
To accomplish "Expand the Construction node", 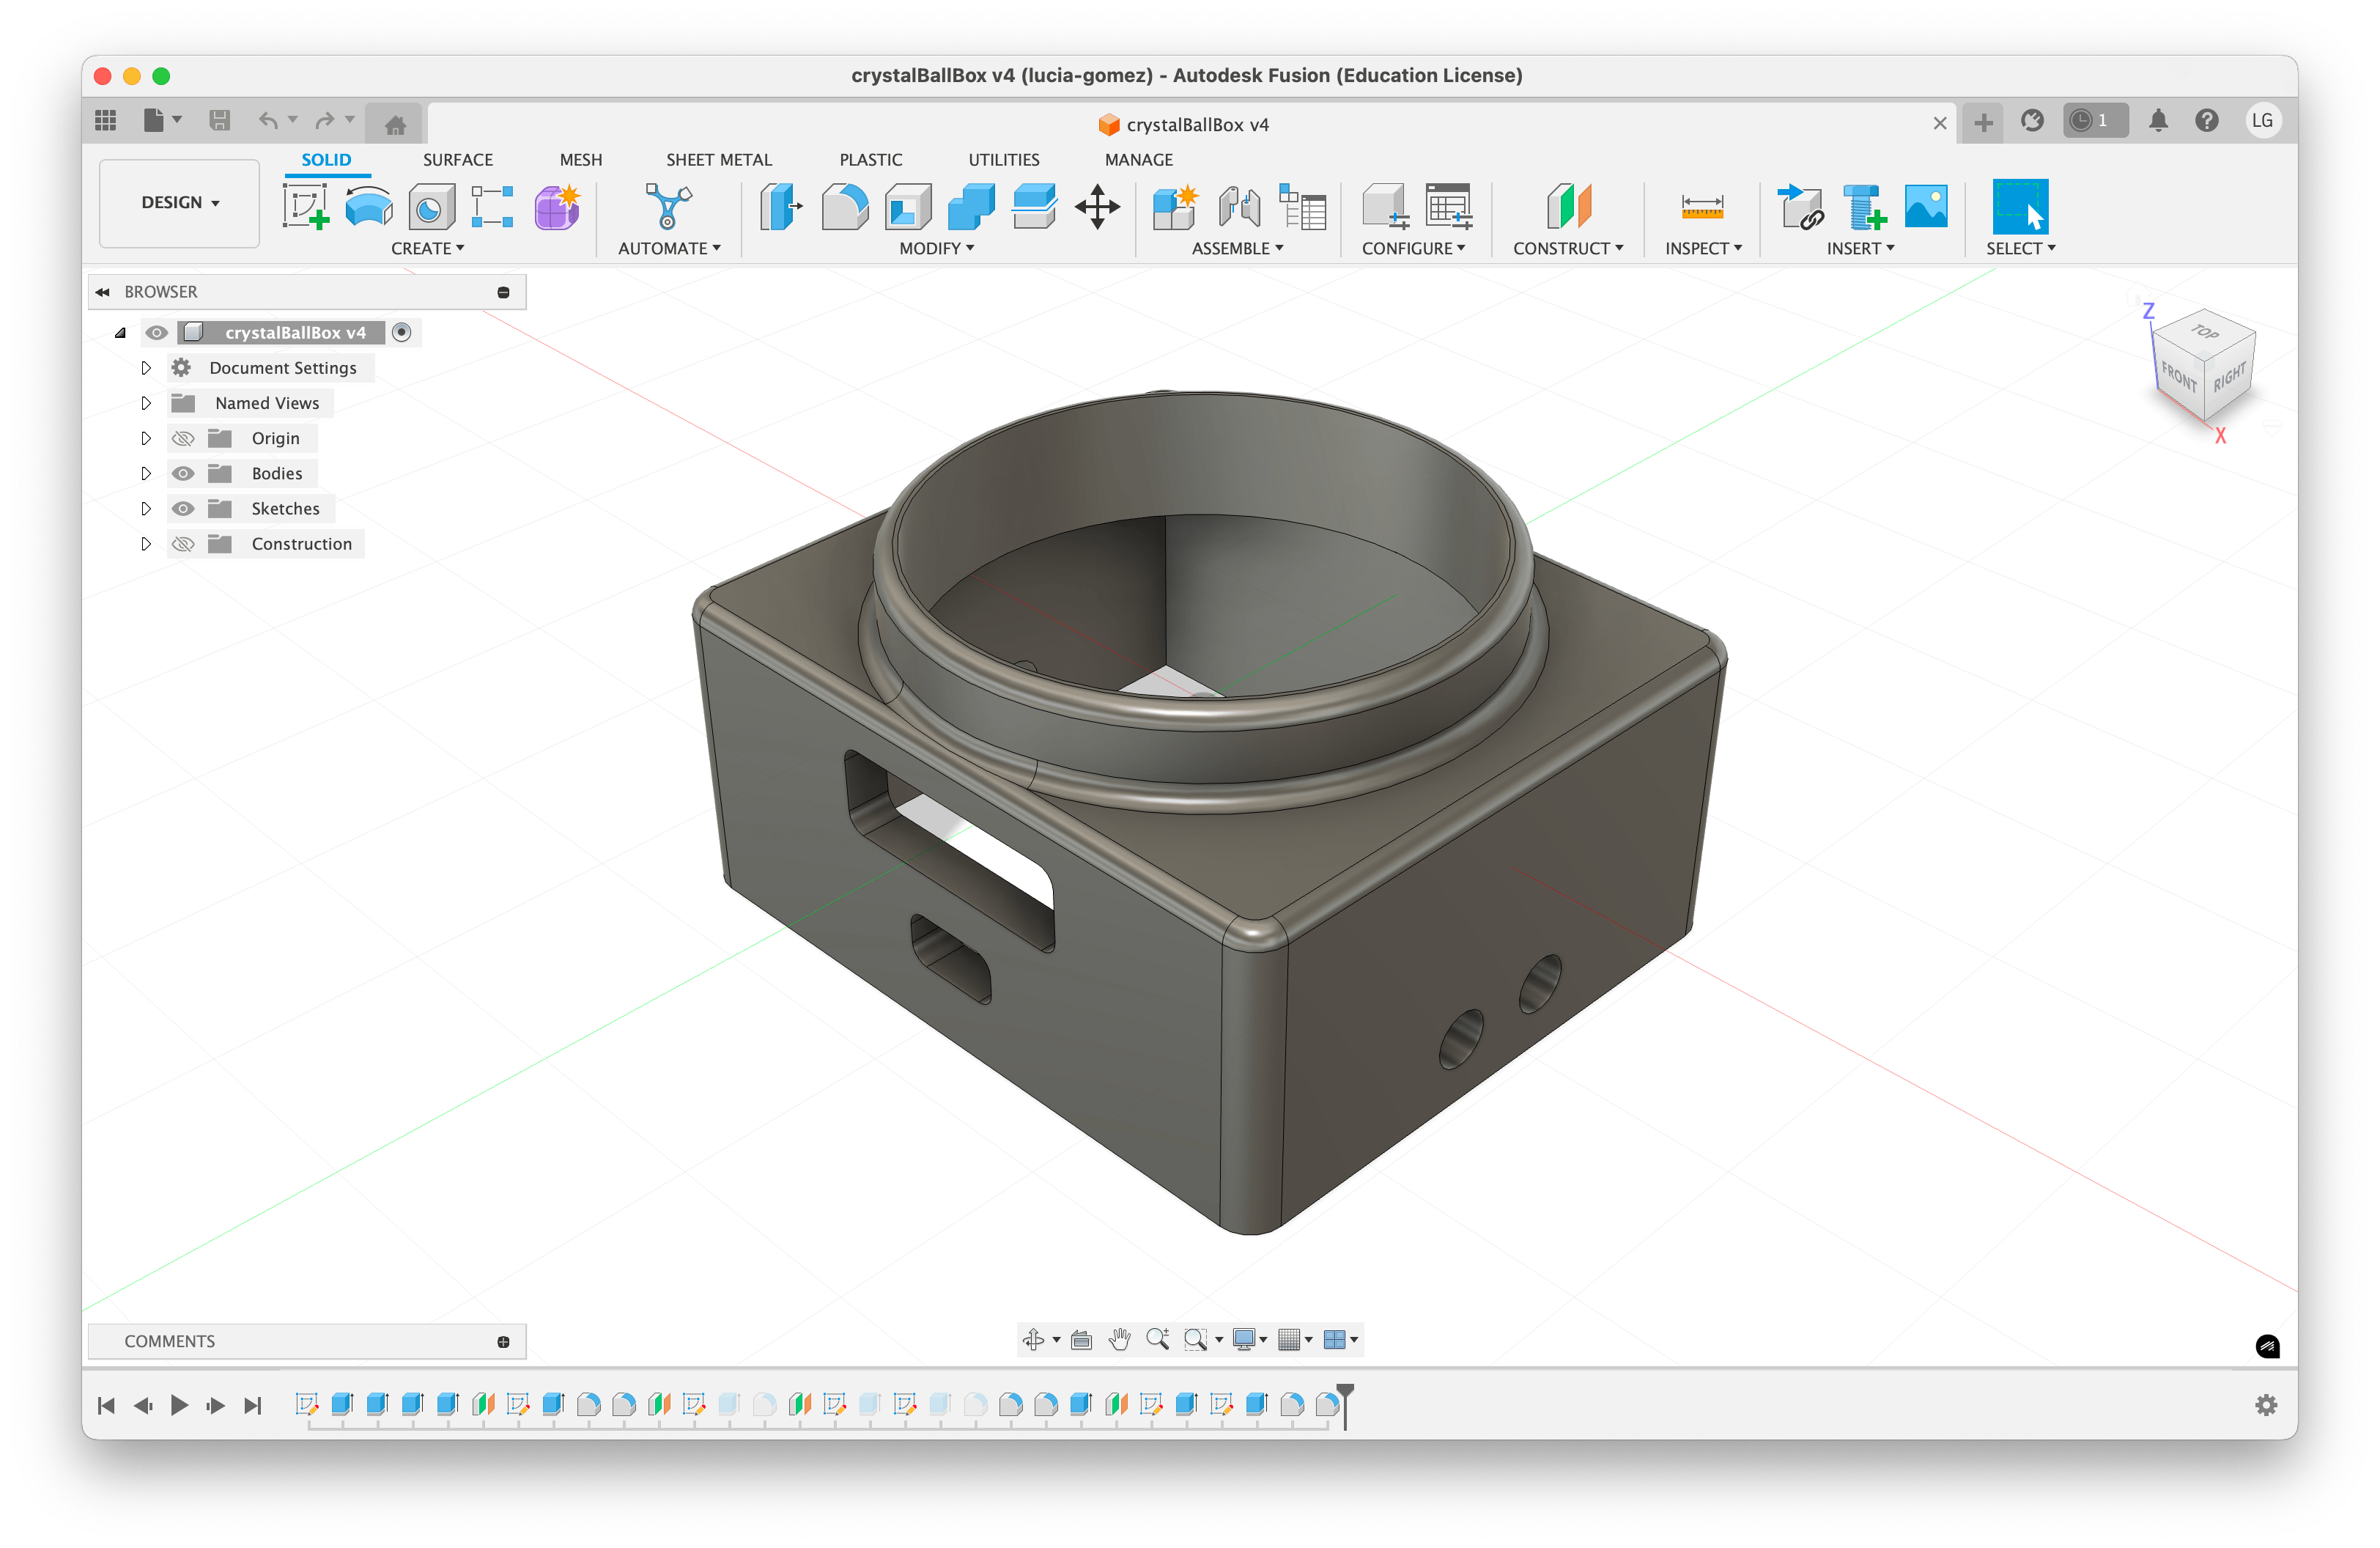I will 146,544.
